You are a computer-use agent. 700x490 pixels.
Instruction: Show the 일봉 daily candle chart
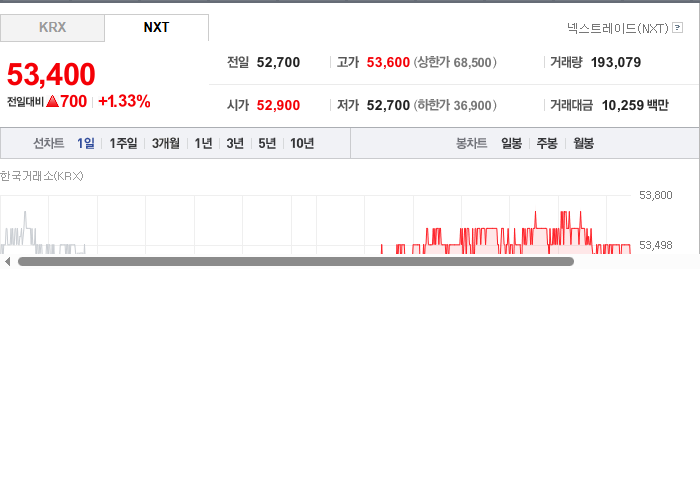(x=512, y=143)
